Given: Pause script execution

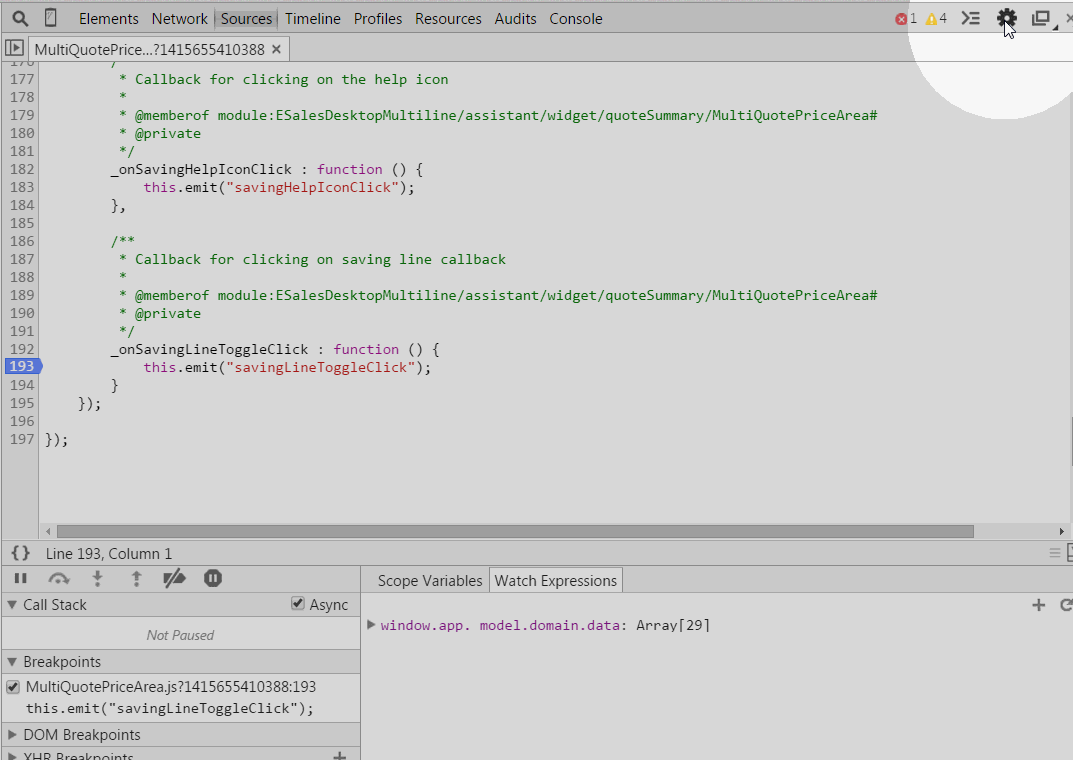Looking at the screenshot, I should coord(21,579).
